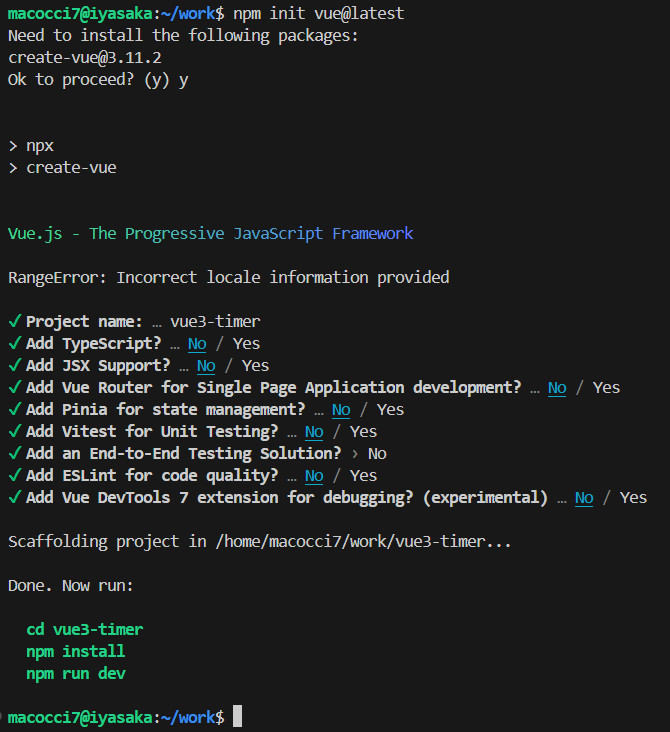Viewport: 670px width, 732px height.
Task: Click the green checkmark beside Project name
Action: [x=14, y=321]
